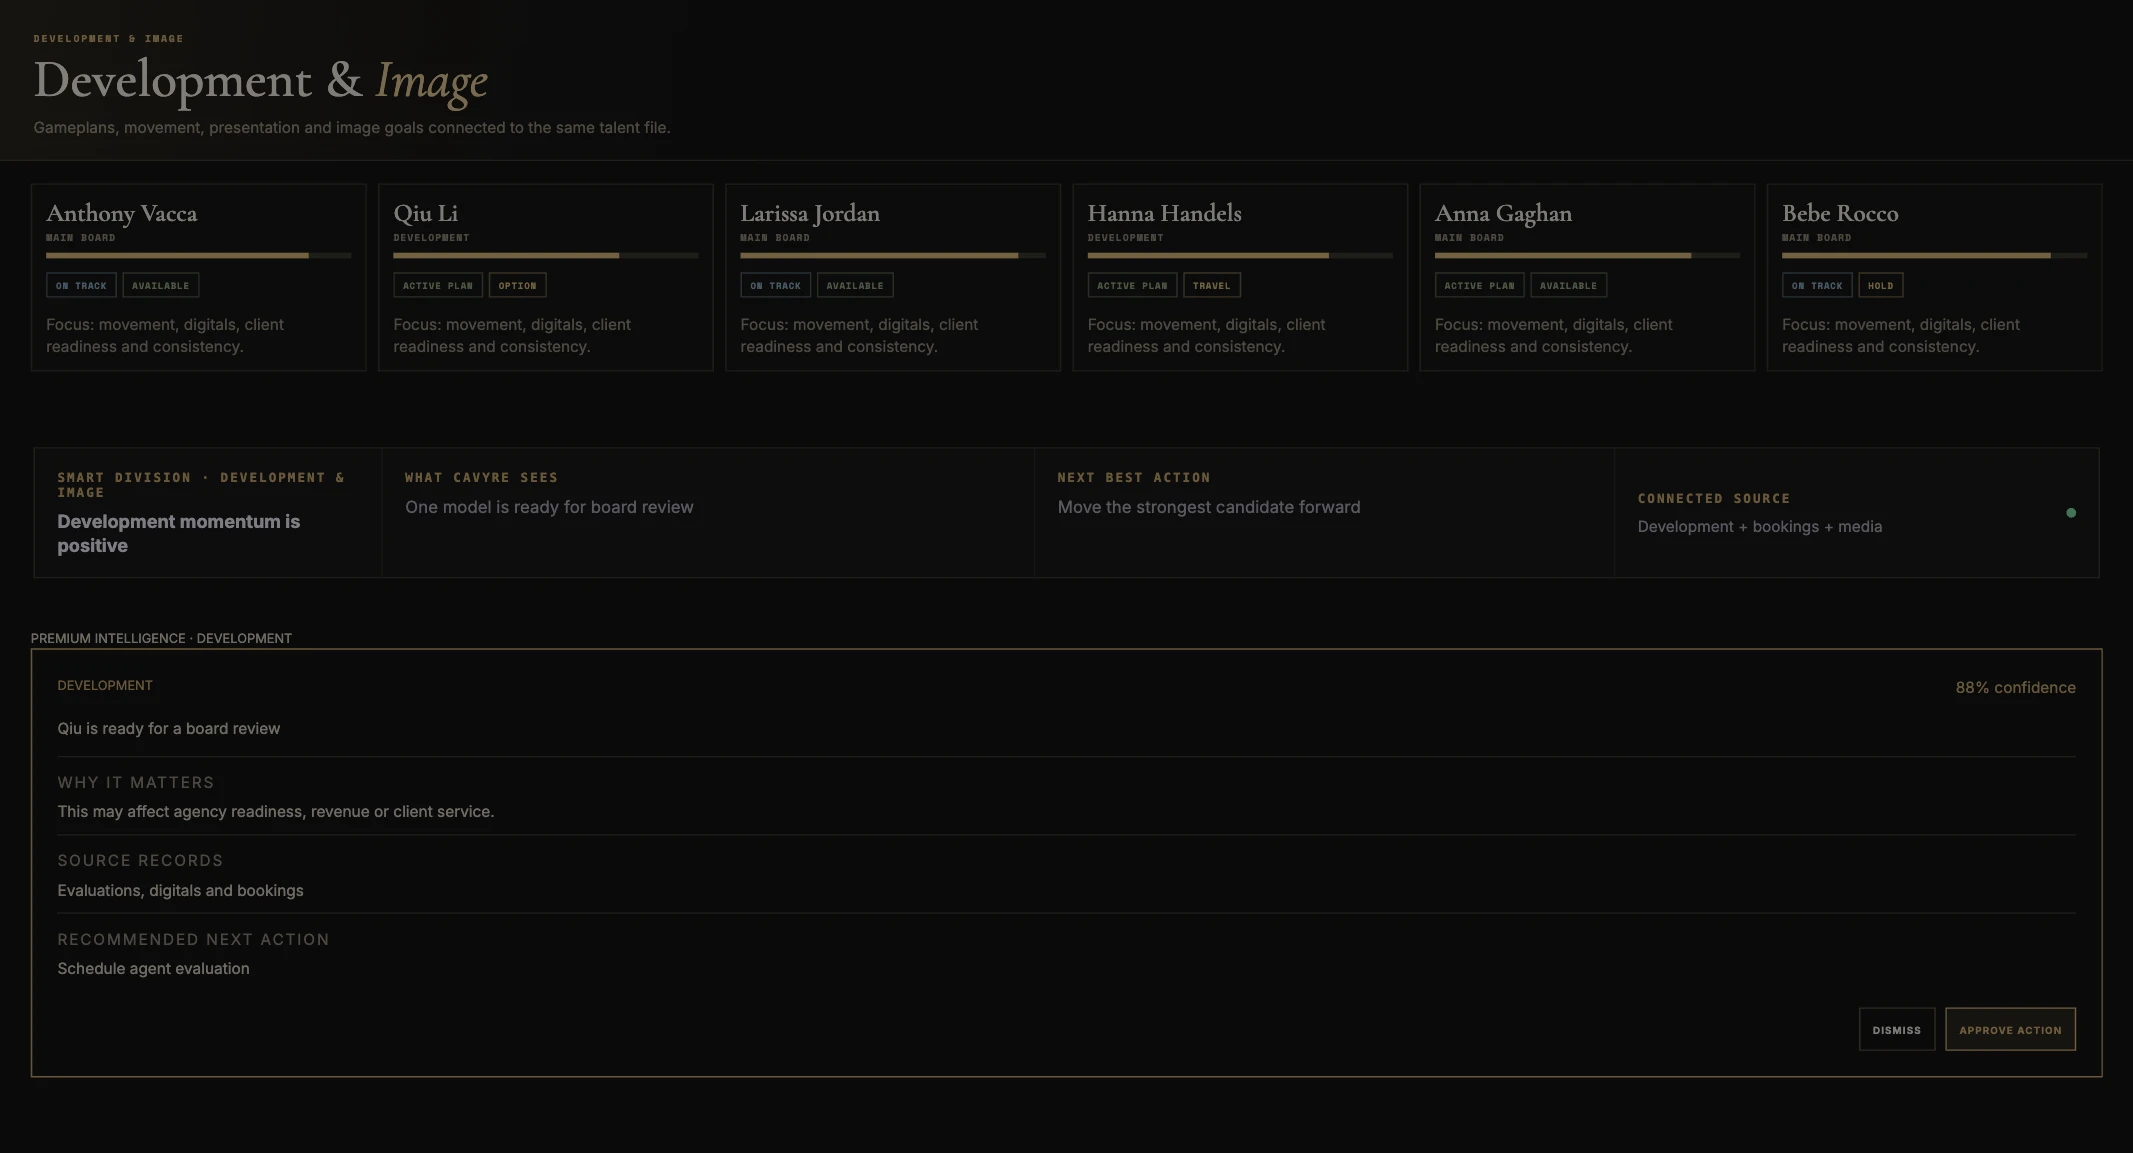Dismiss the development intelligence card
This screenshot has width=2133, height=1153.
[x=1897, y=1029]
